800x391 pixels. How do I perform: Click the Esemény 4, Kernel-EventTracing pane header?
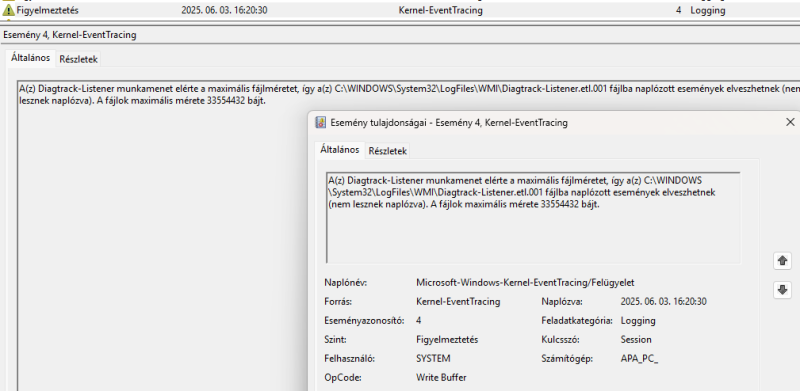pyautogui.click(x=70, y=35)
